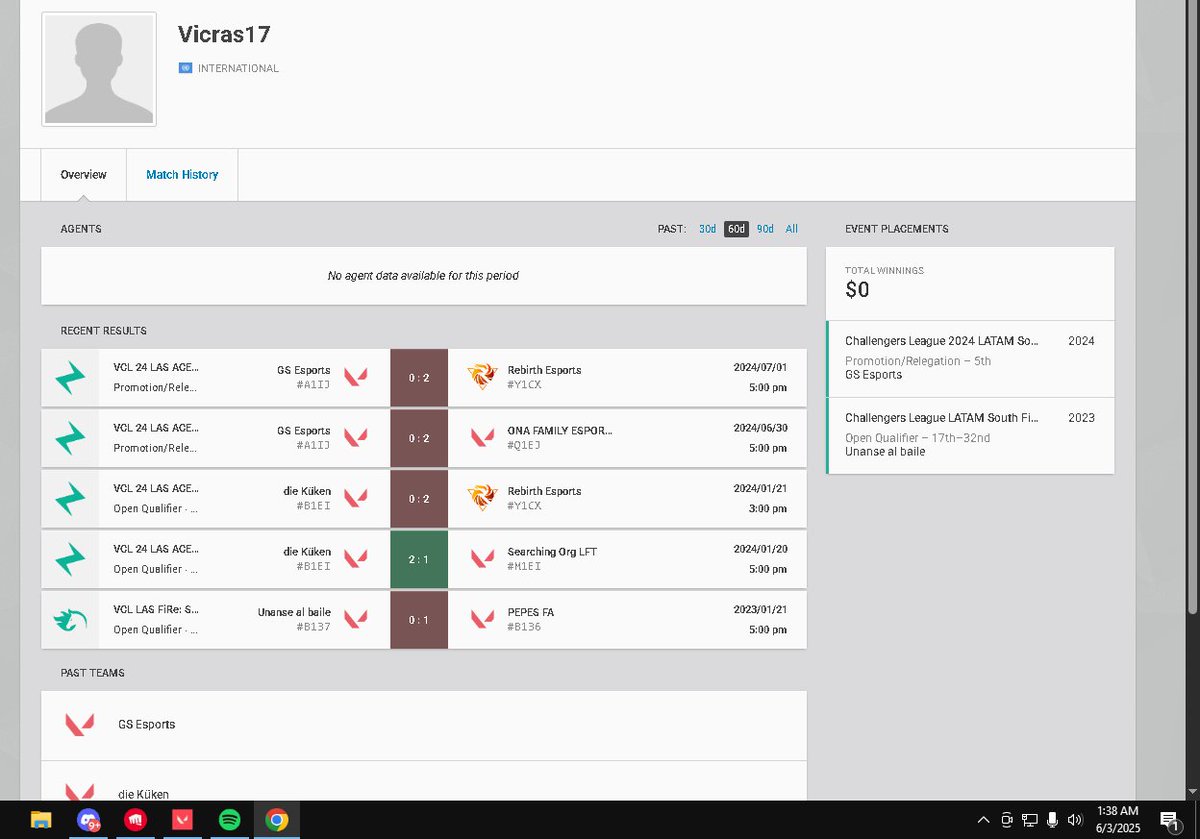1200x839 pixels.
Task: Open GS Esports in past teams
Action: pyautogui.click(x=424, y=725)
